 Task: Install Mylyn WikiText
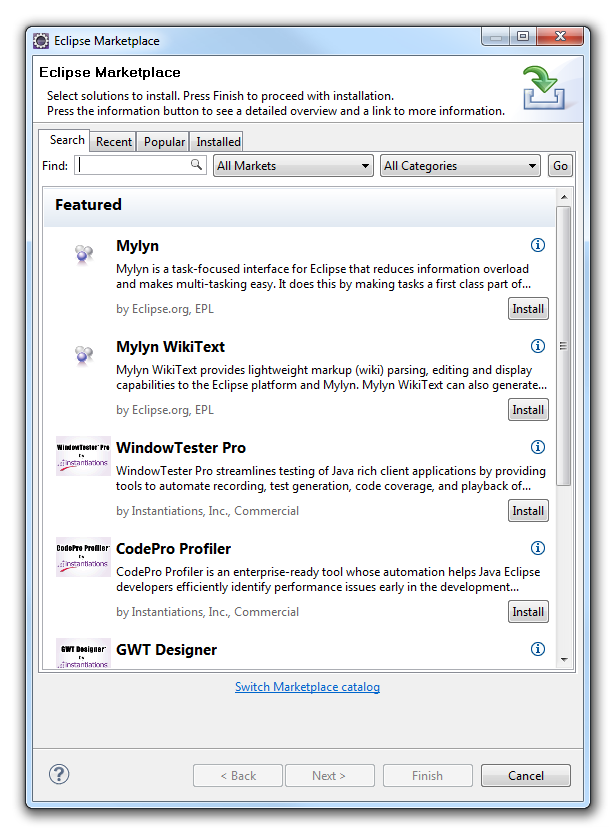coord(528,410)
